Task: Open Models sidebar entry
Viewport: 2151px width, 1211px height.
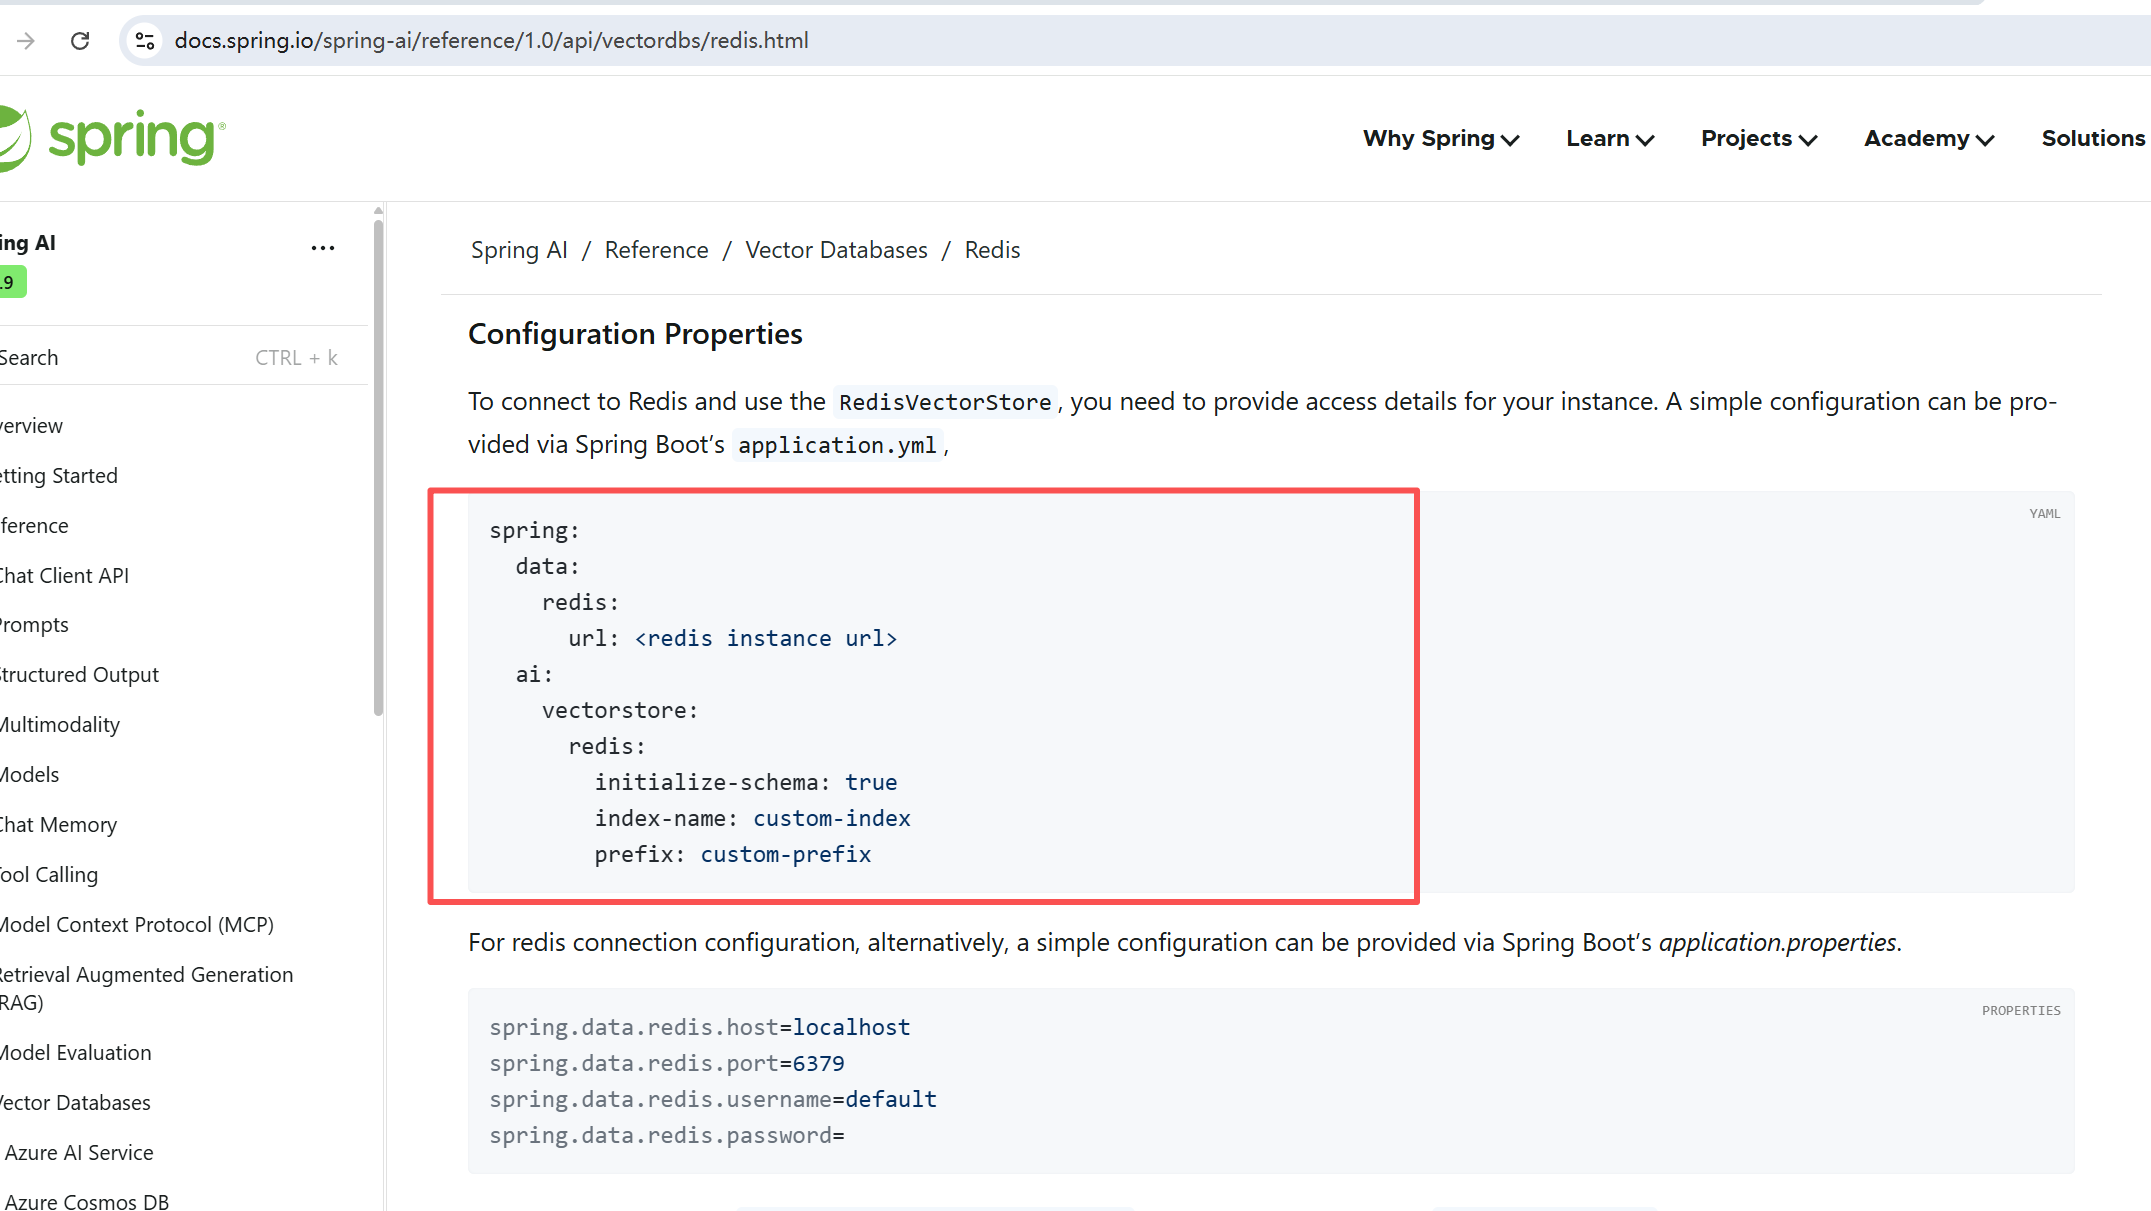Action: (30, 775)
